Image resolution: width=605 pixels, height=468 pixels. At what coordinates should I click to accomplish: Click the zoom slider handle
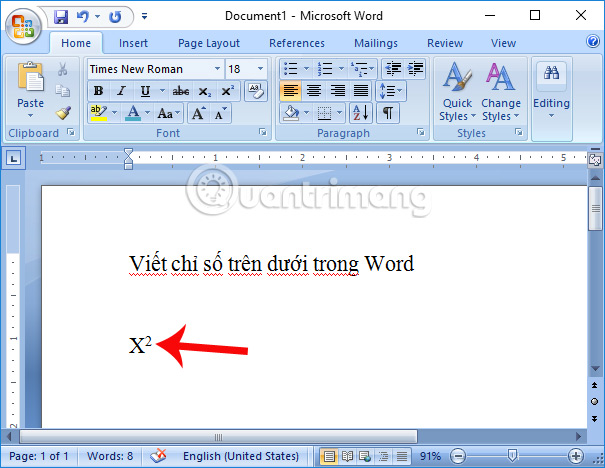coord(512,456)
